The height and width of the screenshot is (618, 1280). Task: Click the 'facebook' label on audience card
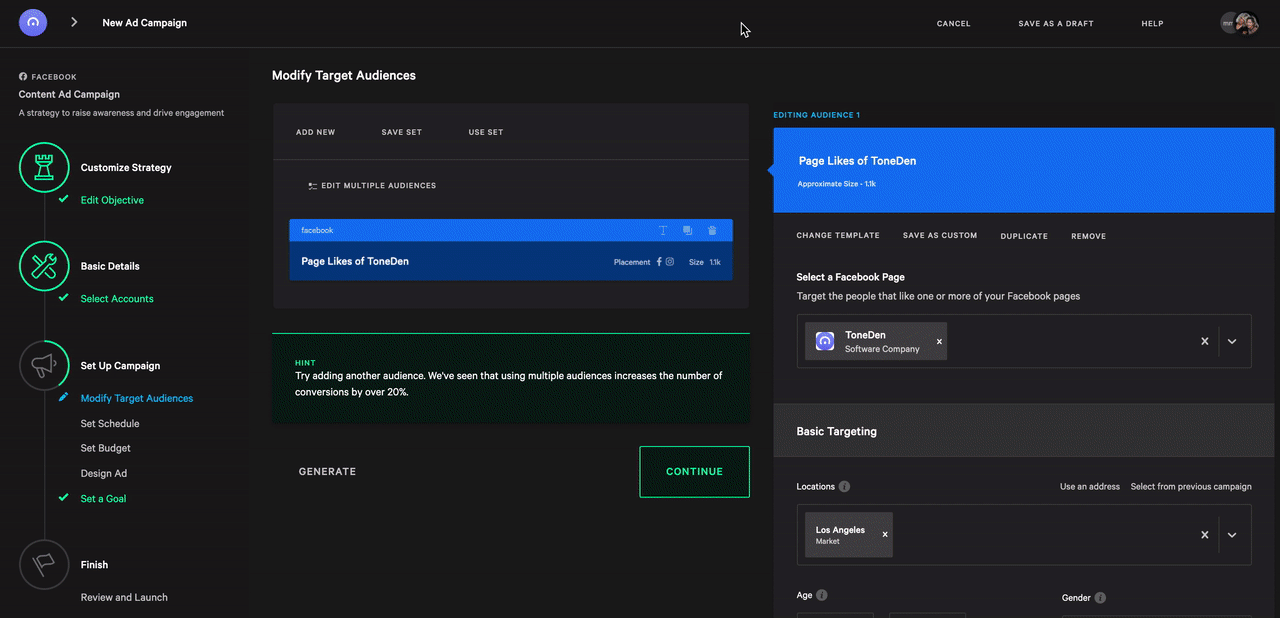pyautogui.click(x=317, y=231)
